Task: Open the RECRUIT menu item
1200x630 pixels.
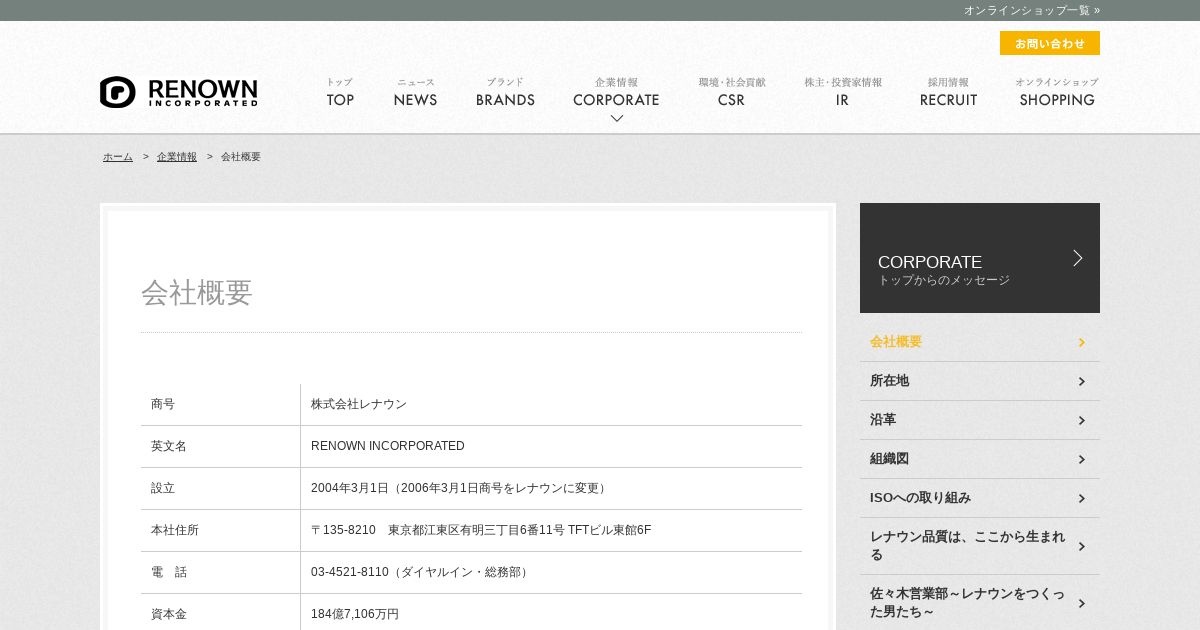Action: tap(948, 93)
